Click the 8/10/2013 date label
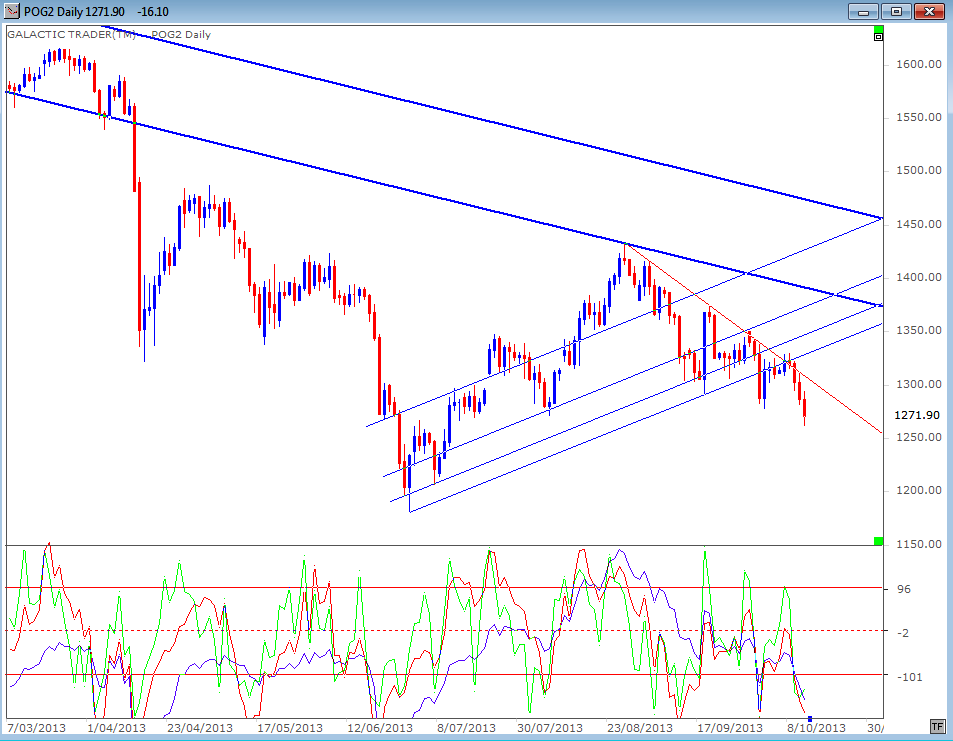The width and height of the screenshot is (953, 741). (816, 728)
